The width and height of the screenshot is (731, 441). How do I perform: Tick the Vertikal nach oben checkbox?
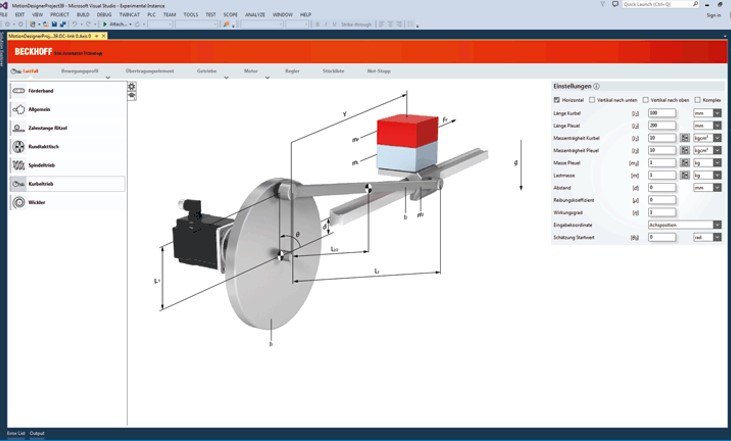pos(645,100)
